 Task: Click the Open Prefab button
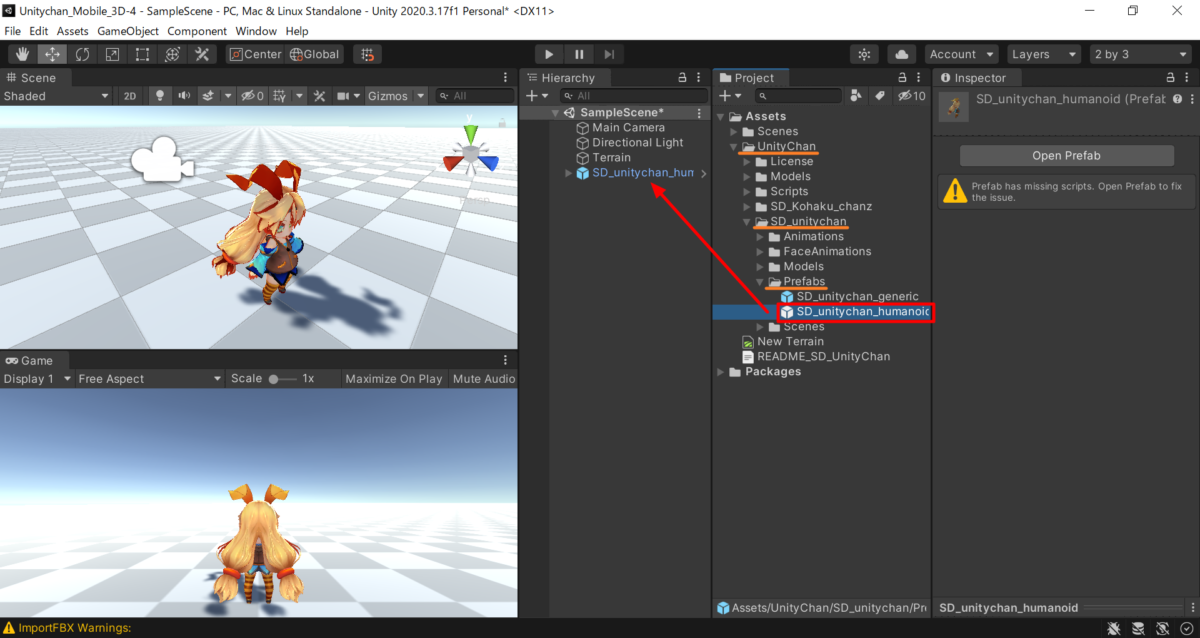1067,156
